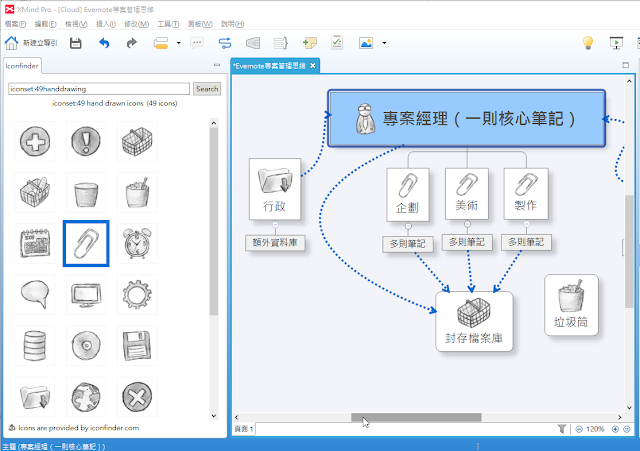Click the iconset search text field
640x451 pixels.
pos(99,89)
